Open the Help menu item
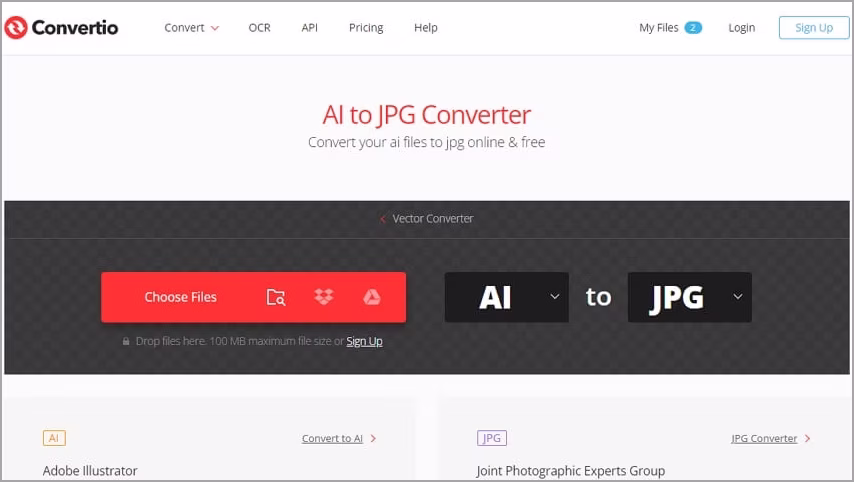The width and height of the screenshot is (854, 482). coord(425,28)
